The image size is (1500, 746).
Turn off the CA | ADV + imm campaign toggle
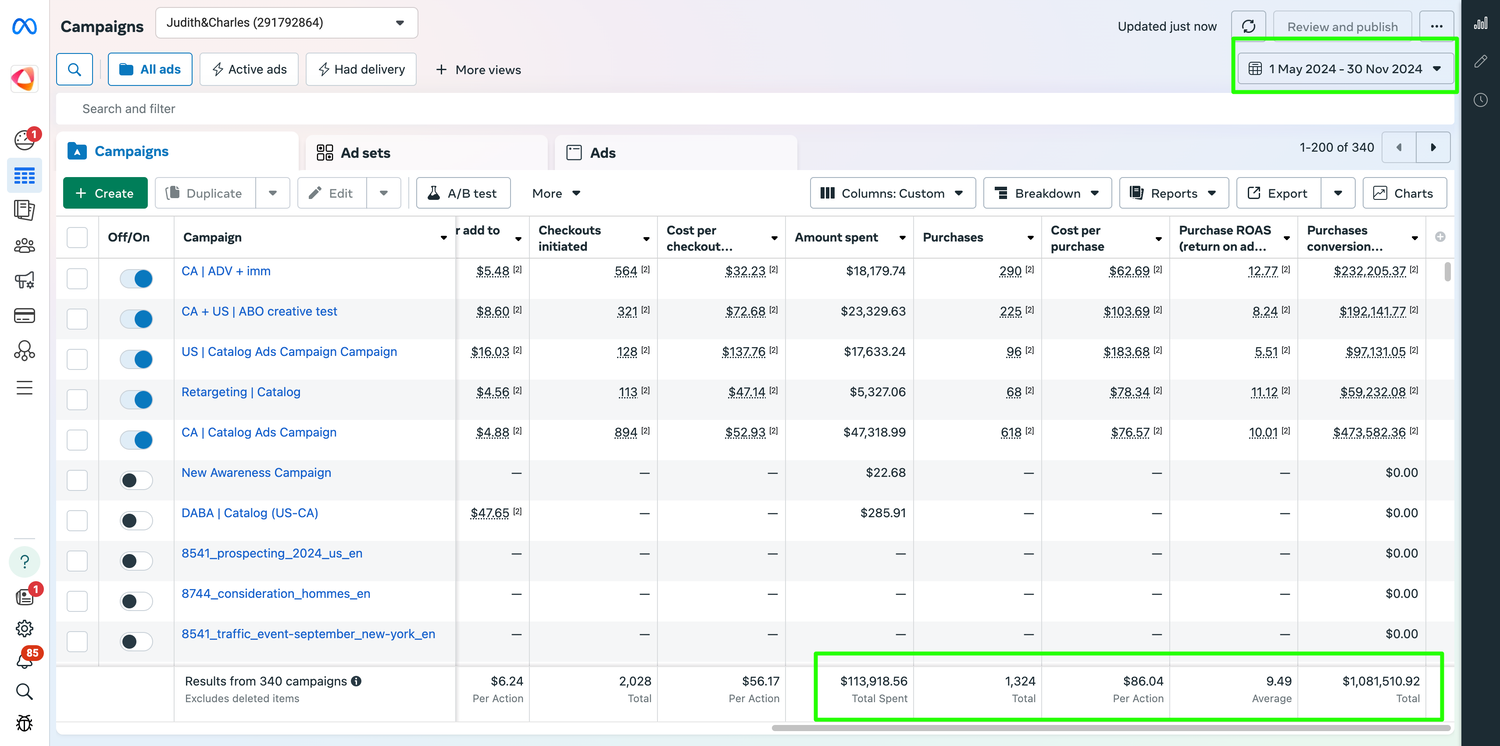pyautogui.click(x=136, y=278)
